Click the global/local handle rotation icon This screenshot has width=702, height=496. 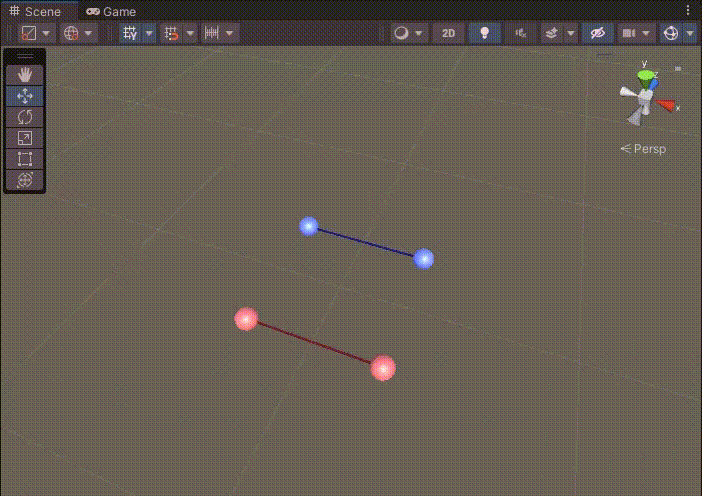click(71, 33)
